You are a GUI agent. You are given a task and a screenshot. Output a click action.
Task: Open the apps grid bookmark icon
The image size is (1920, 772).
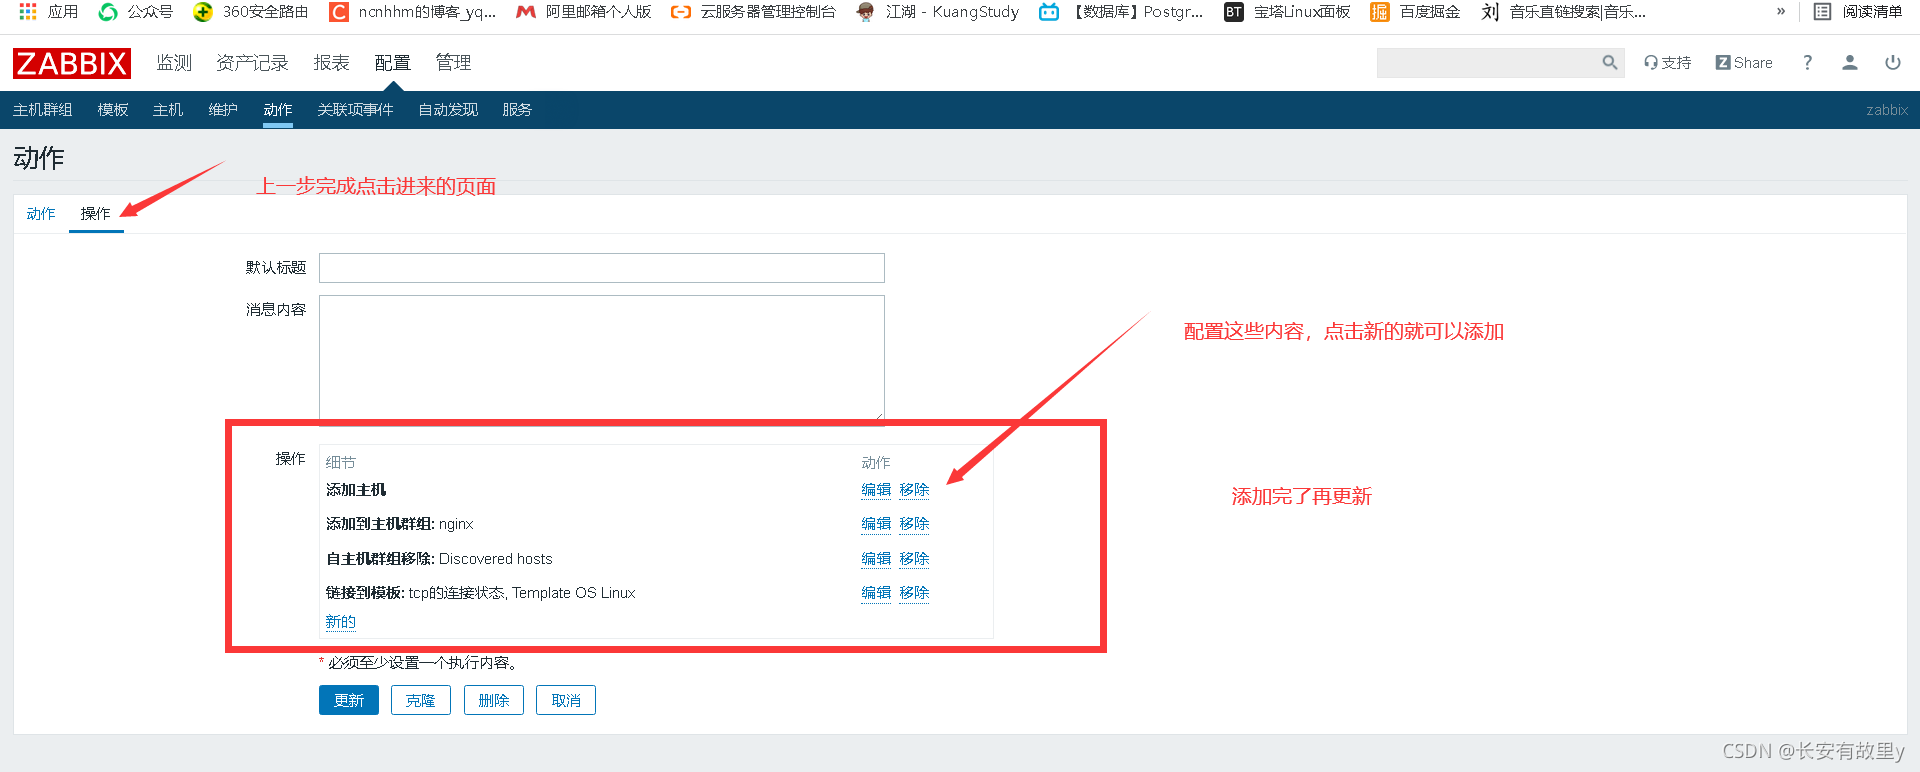(28, 12)
